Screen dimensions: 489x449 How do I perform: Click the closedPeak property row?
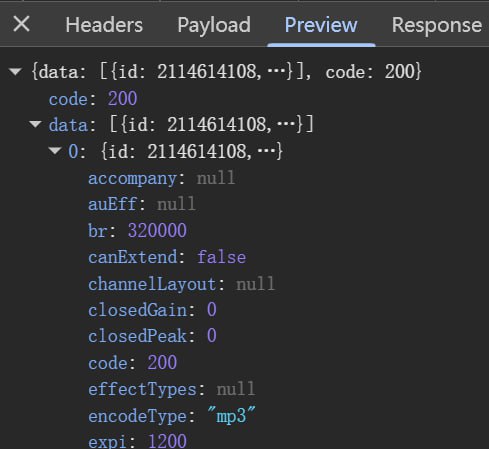152,336
